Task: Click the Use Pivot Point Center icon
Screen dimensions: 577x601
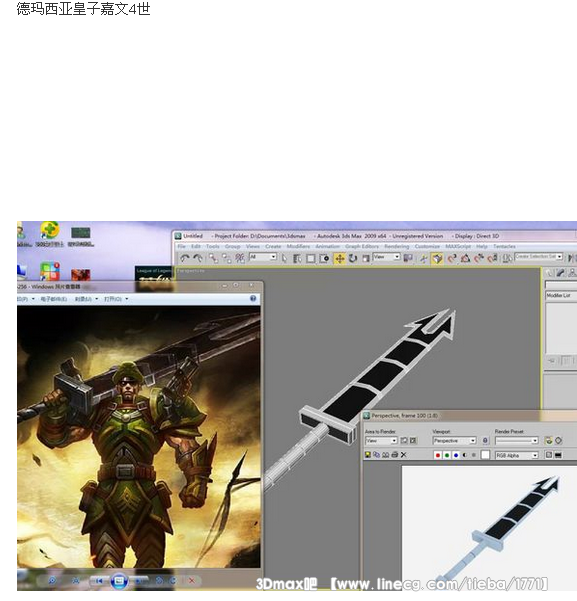Action: 408,258
